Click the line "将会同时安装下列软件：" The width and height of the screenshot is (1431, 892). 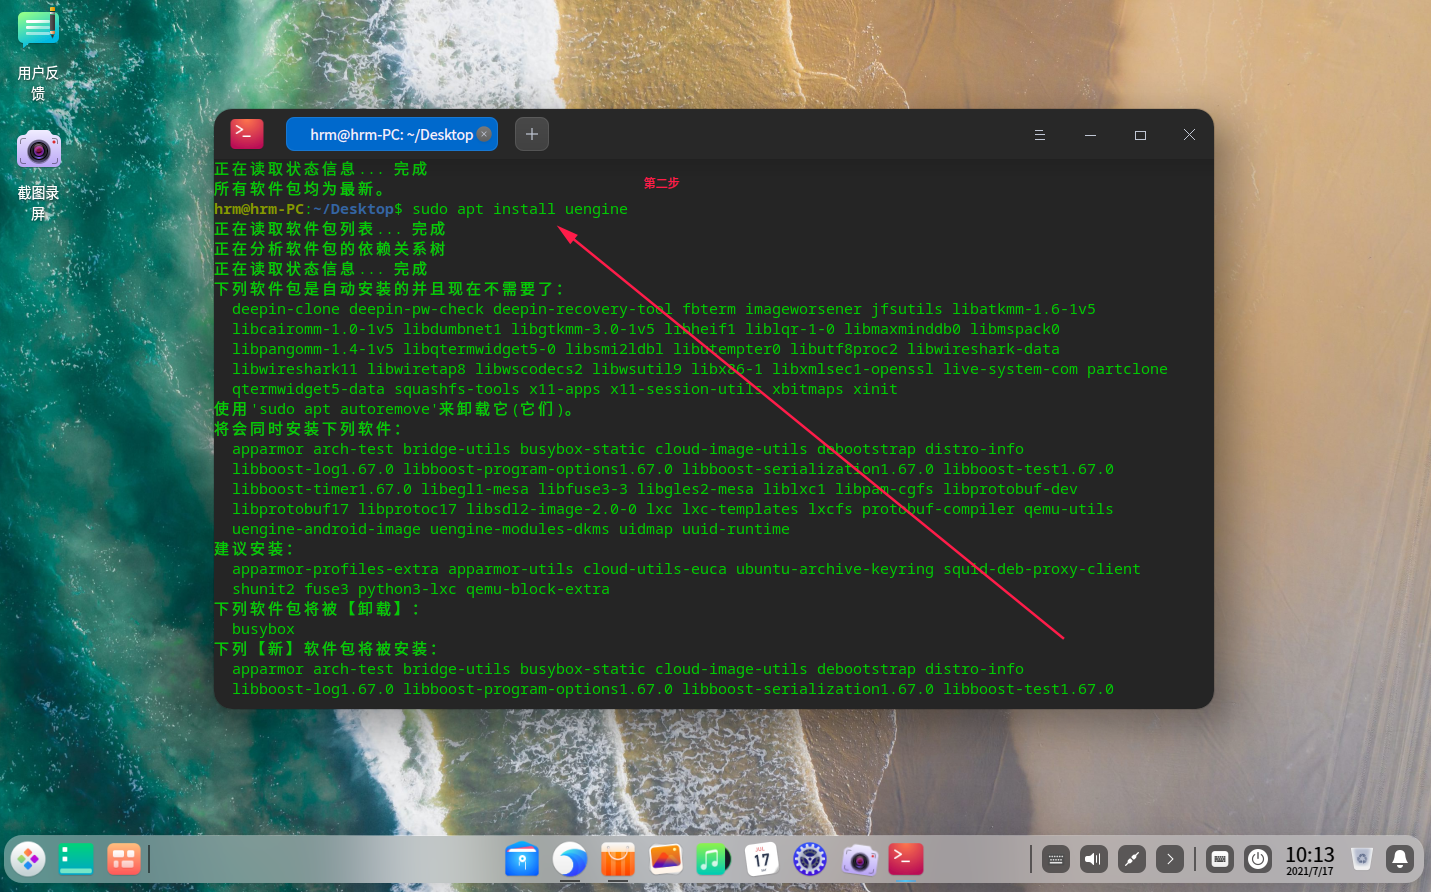click(309, 429)
